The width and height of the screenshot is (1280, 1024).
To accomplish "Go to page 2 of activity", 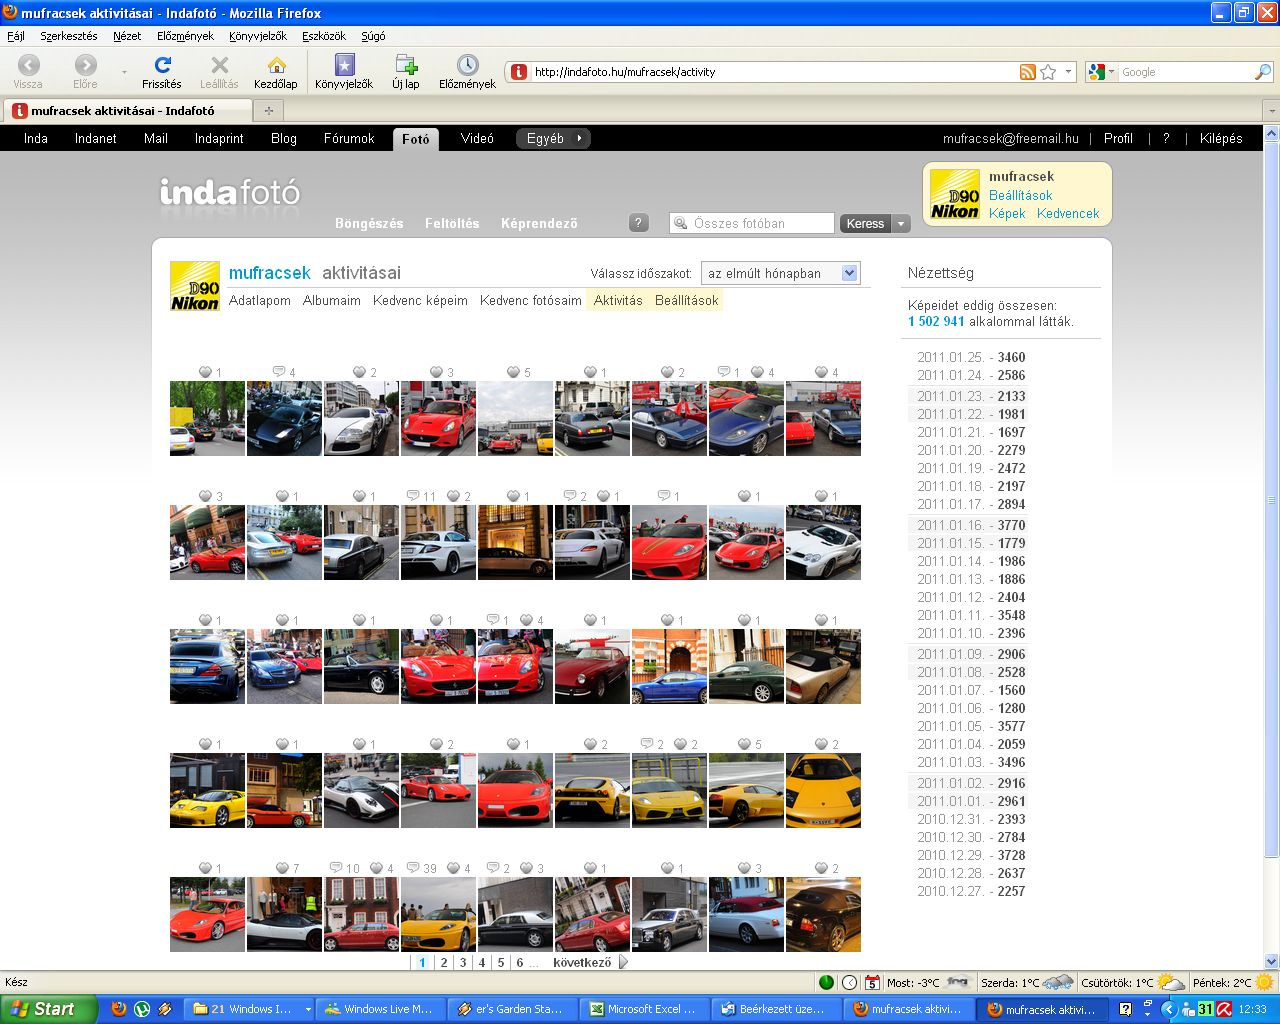I will (x=444, y=962).
